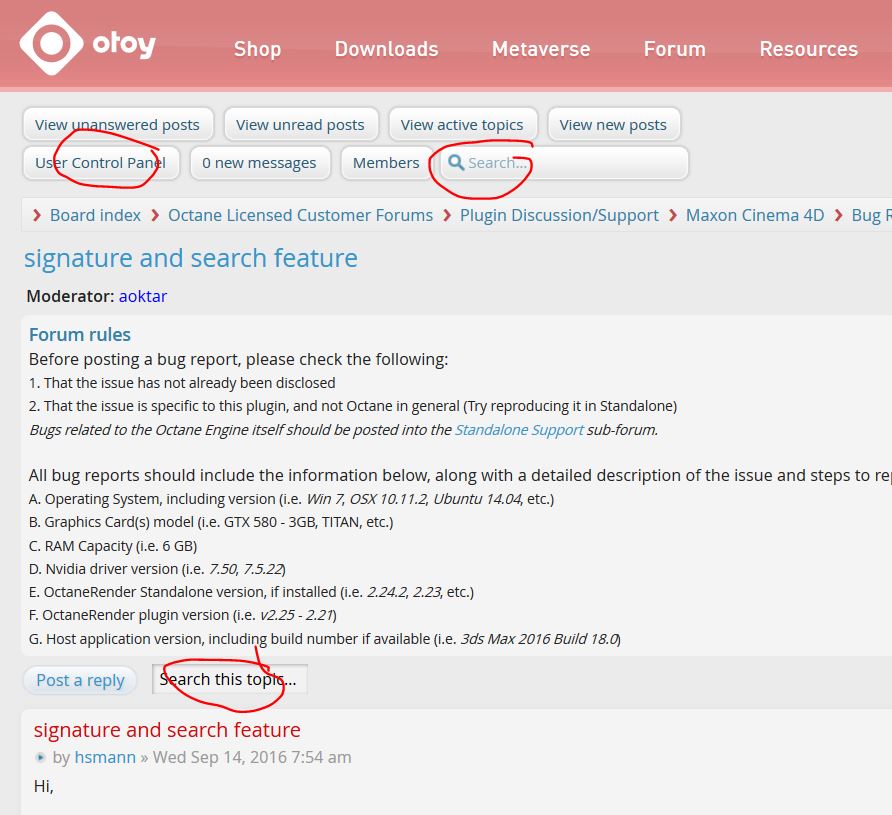
Task: Open Octane Licensed Customer Forums breadcrumb
Action: pyautogui.click(x=300, y=215)
